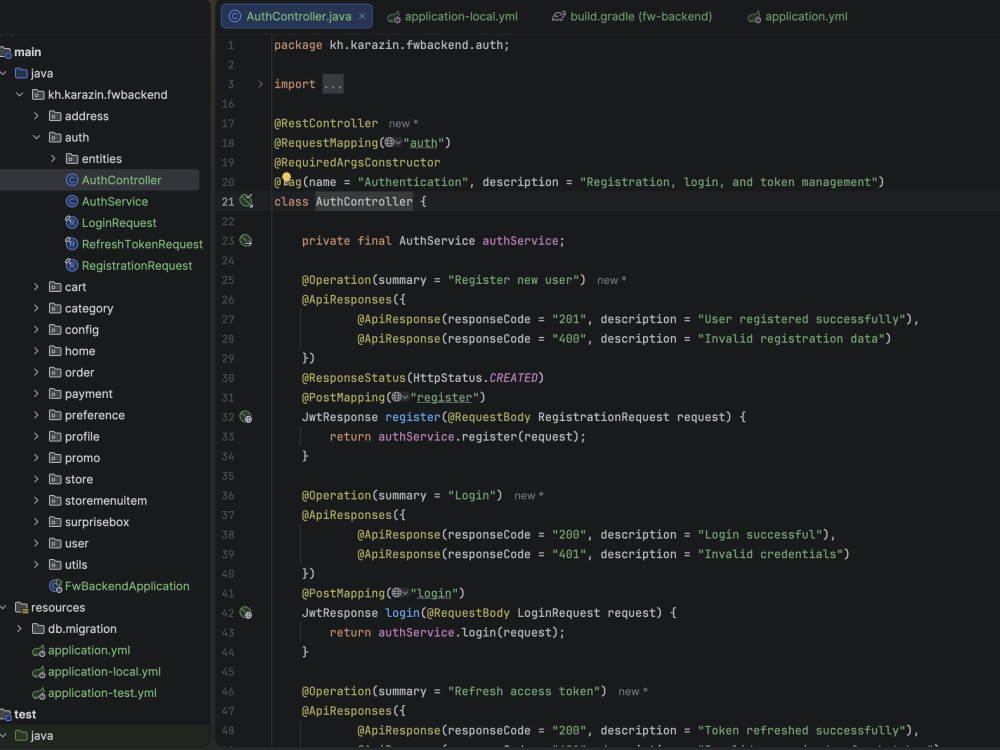
Task: Click the "new *" hint after Register new user
Action: tap(612, 281)
